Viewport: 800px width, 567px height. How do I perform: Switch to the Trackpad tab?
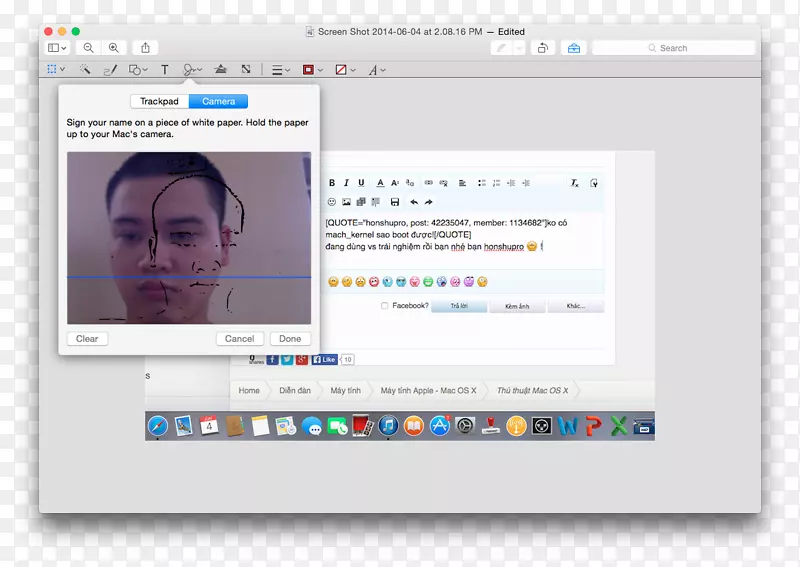(160, 101)
